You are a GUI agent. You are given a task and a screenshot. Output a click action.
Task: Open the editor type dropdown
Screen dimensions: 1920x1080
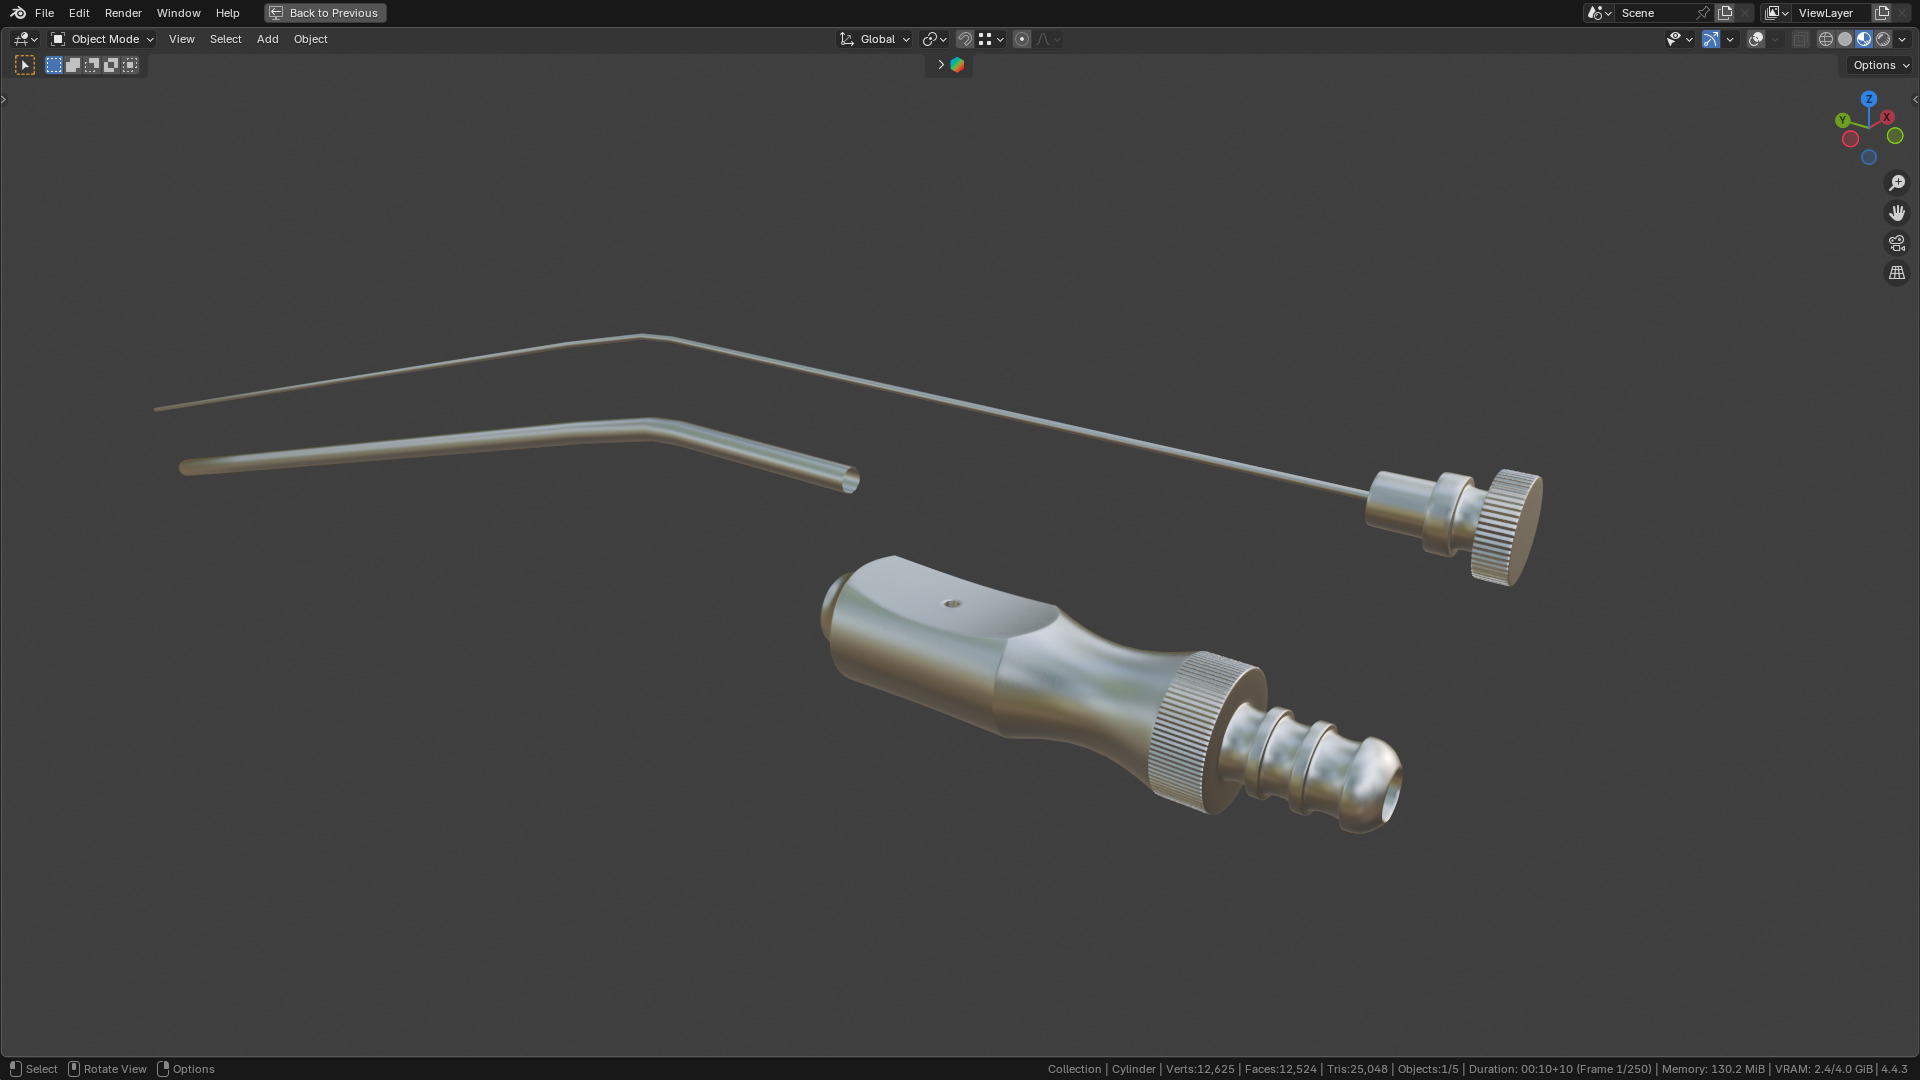tap(26, 39)
